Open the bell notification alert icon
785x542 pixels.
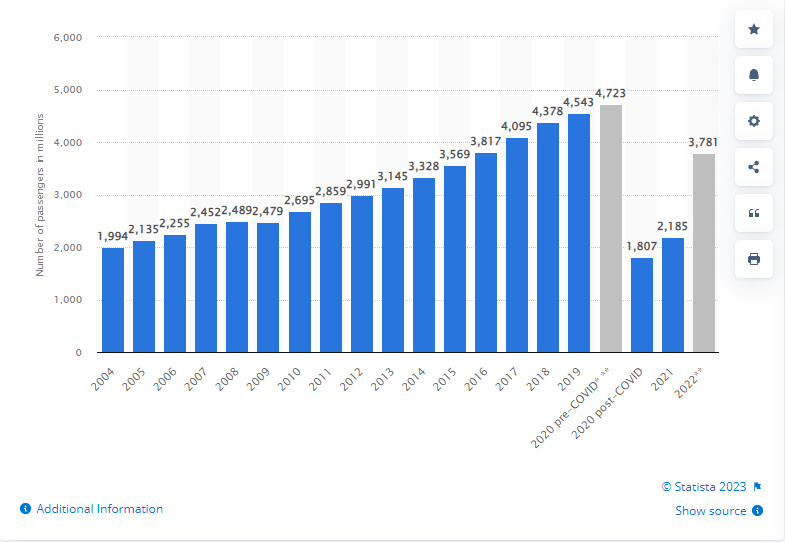[753, 75]
